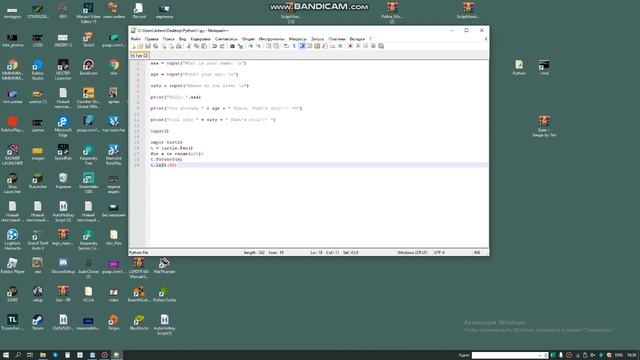Select the Корзина recycle bin icon
The height and width of the screenshot is (360, 640).
tap(63, 181)
